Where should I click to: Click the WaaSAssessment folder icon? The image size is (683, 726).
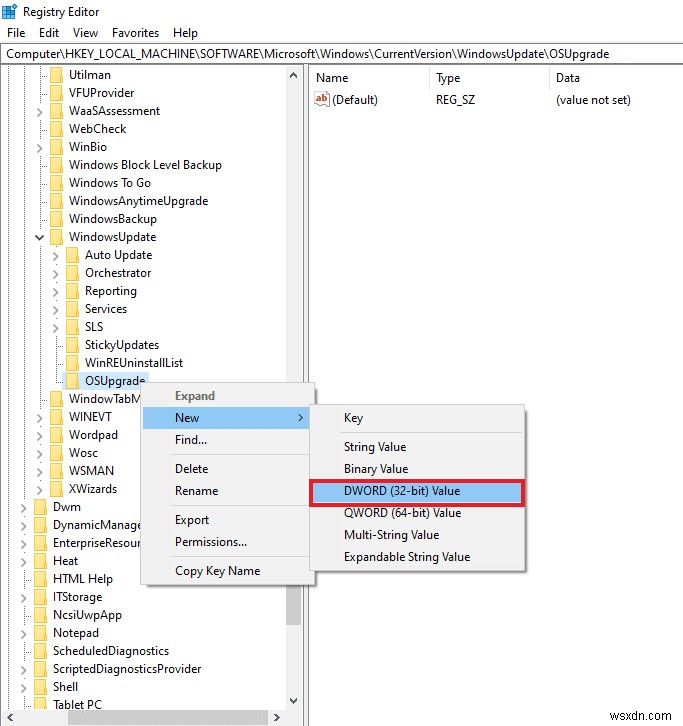(56, 111)
